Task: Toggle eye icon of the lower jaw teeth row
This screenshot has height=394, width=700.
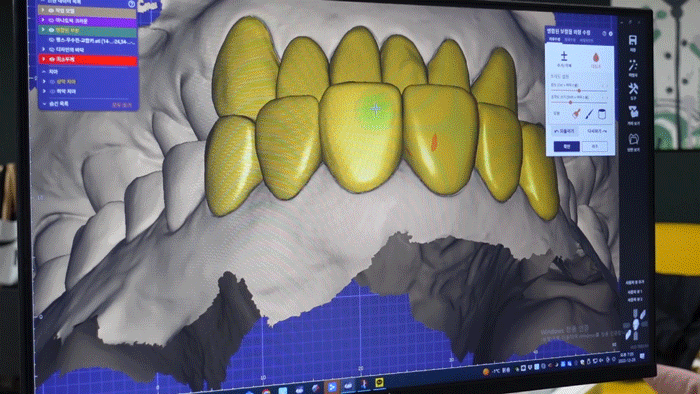Action: point(52,91)
